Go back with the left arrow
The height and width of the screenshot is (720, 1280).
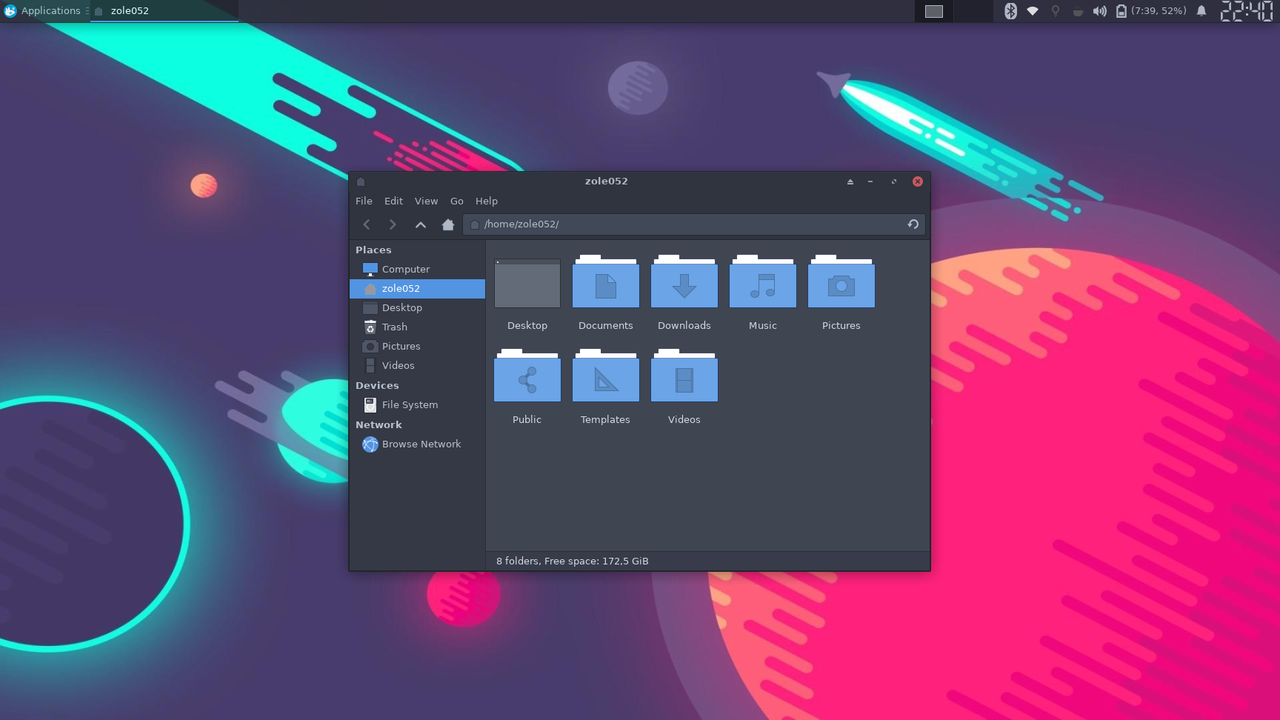coord(366,225)
